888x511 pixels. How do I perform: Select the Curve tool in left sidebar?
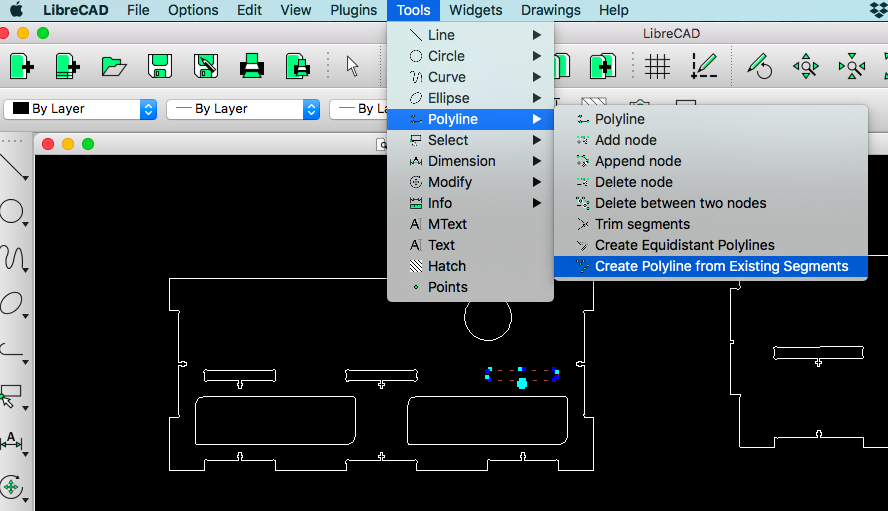[x=14, y=258]
